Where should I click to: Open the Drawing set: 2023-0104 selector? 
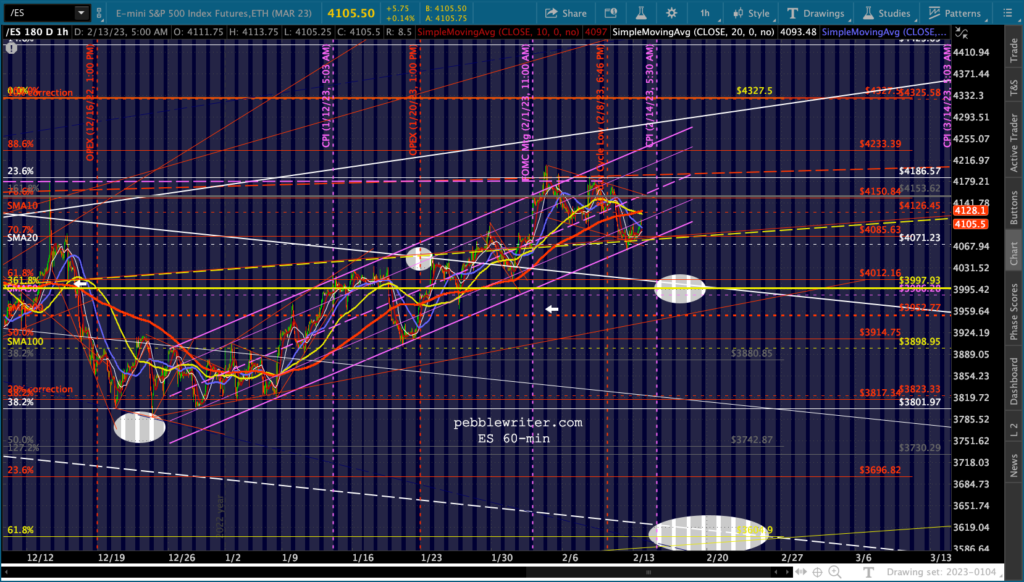pos(944,572)
